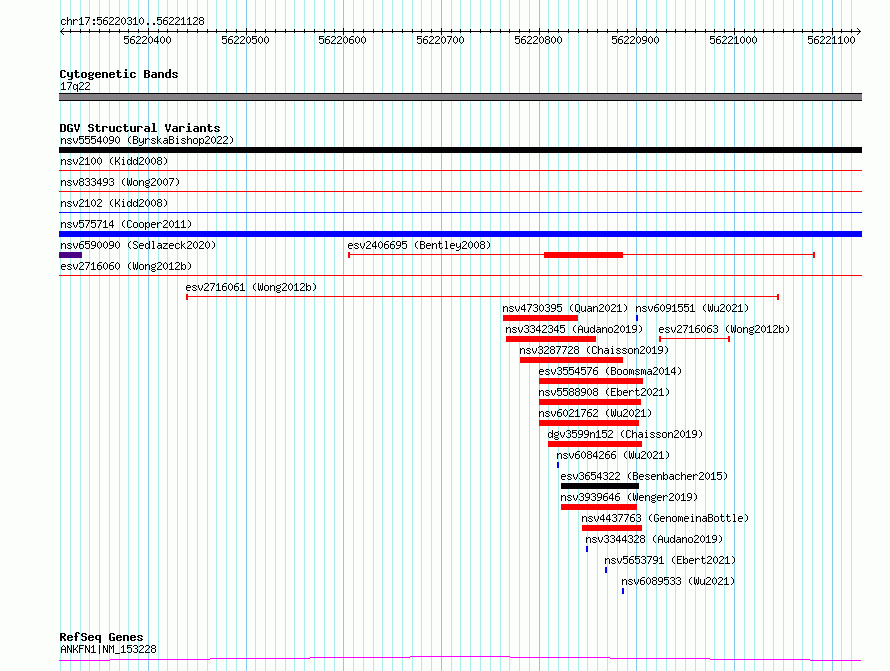
Task: Click the Cytogenetic Bands track heading
Action: (x=119, y=74)
